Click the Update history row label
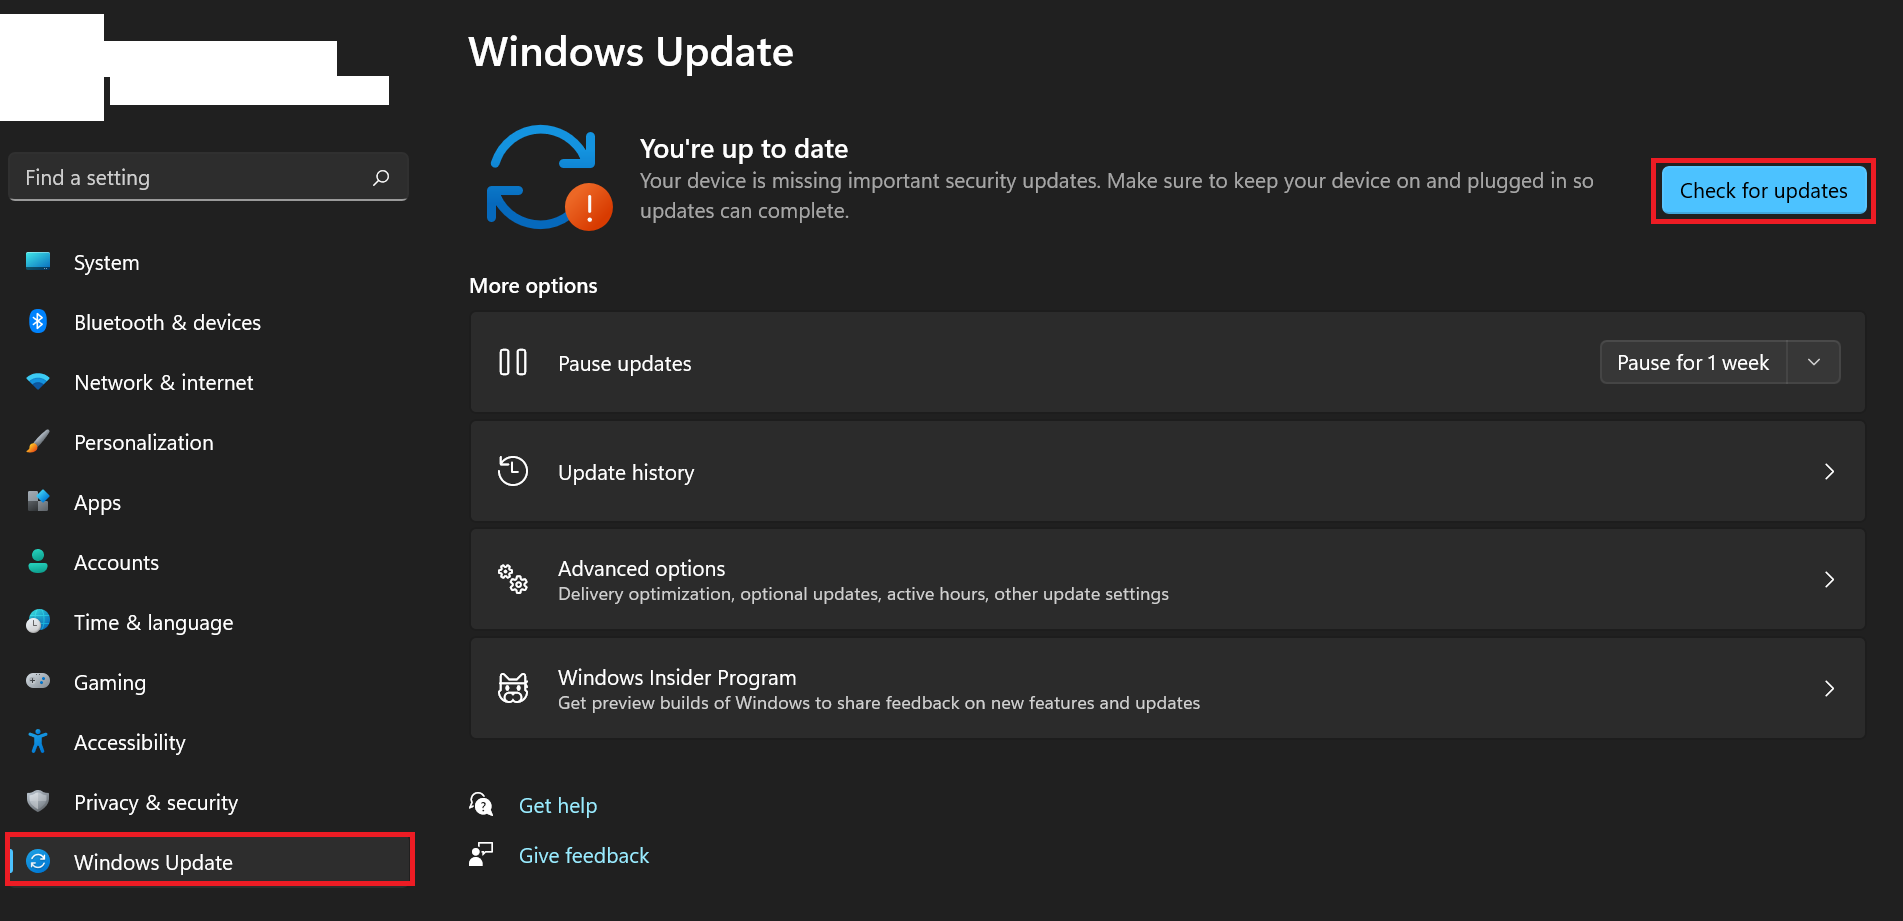Image resolution: width=1903 pixels, height=921 pixels. tap(626, 472)
